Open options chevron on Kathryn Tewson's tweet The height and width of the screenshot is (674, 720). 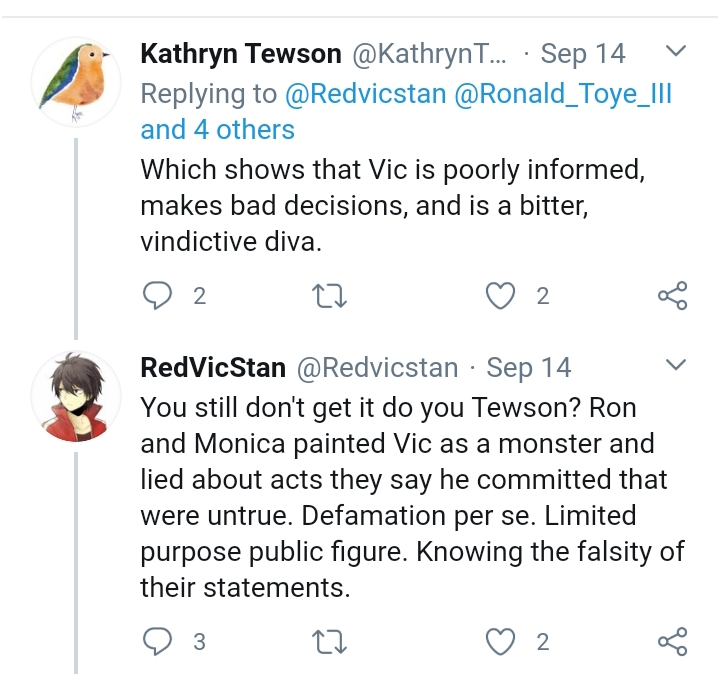tap(675, 50)
